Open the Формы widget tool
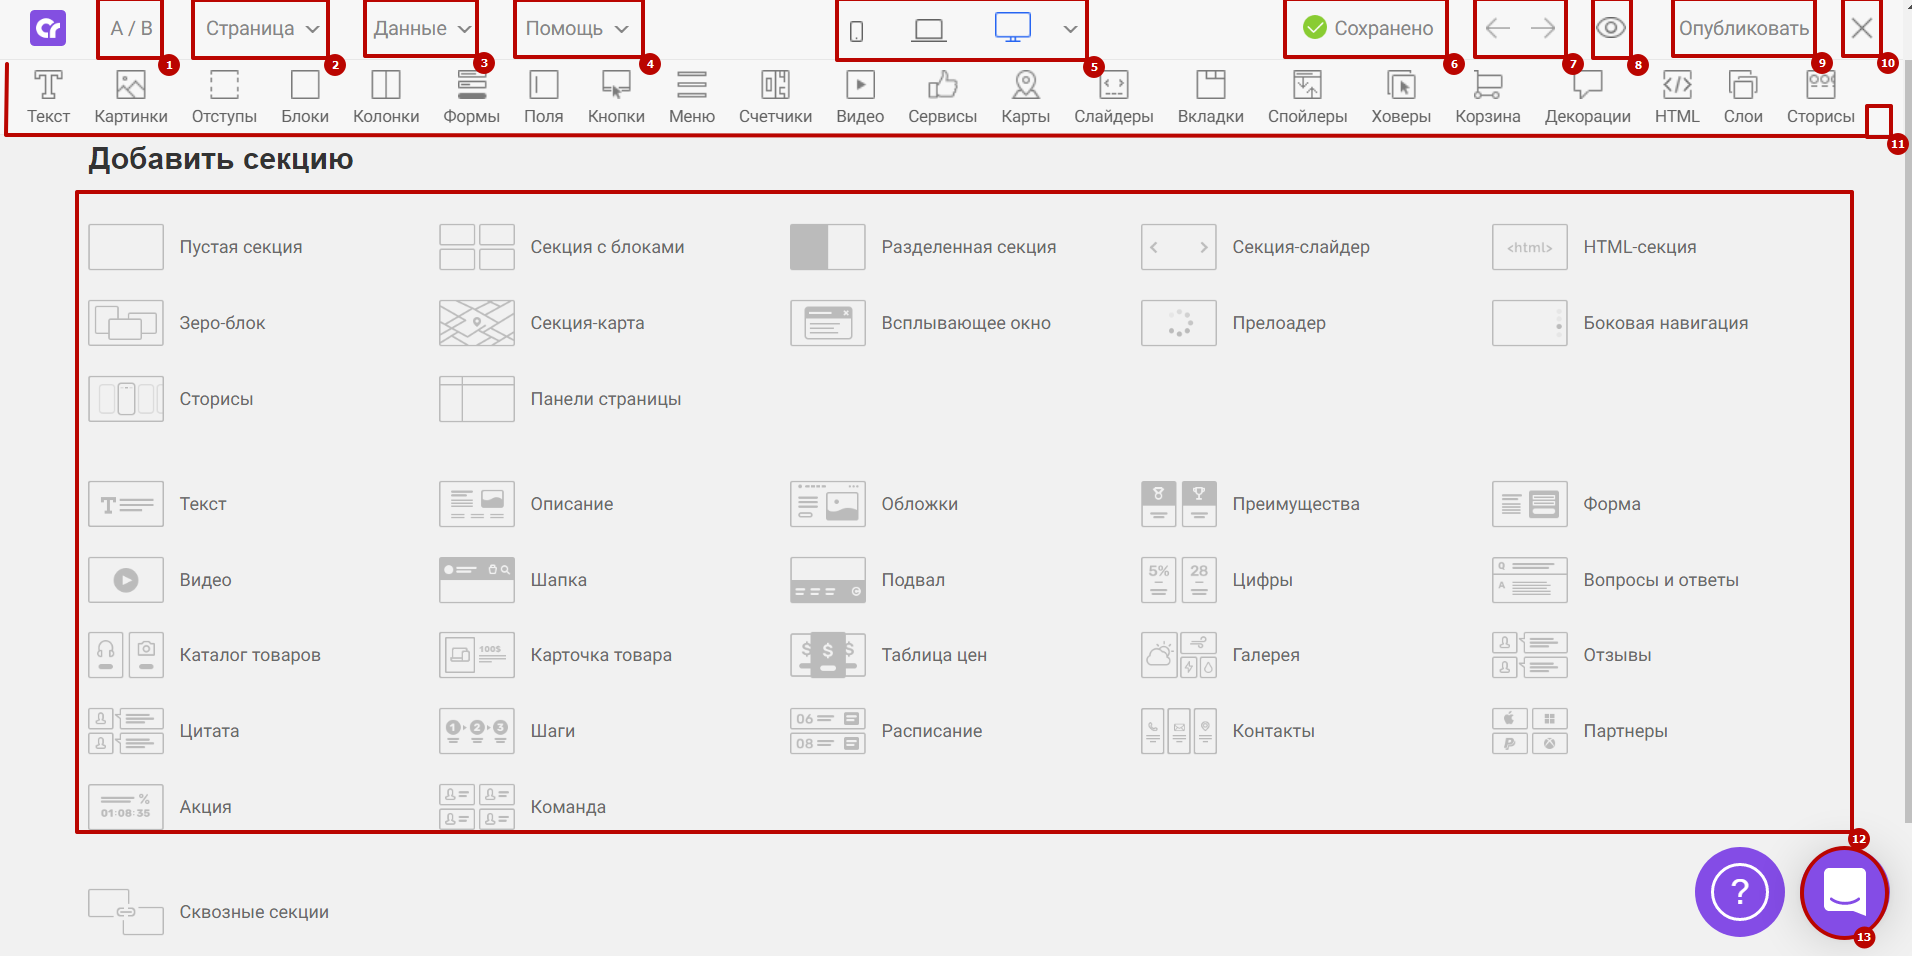 click(x=472, y=97)
